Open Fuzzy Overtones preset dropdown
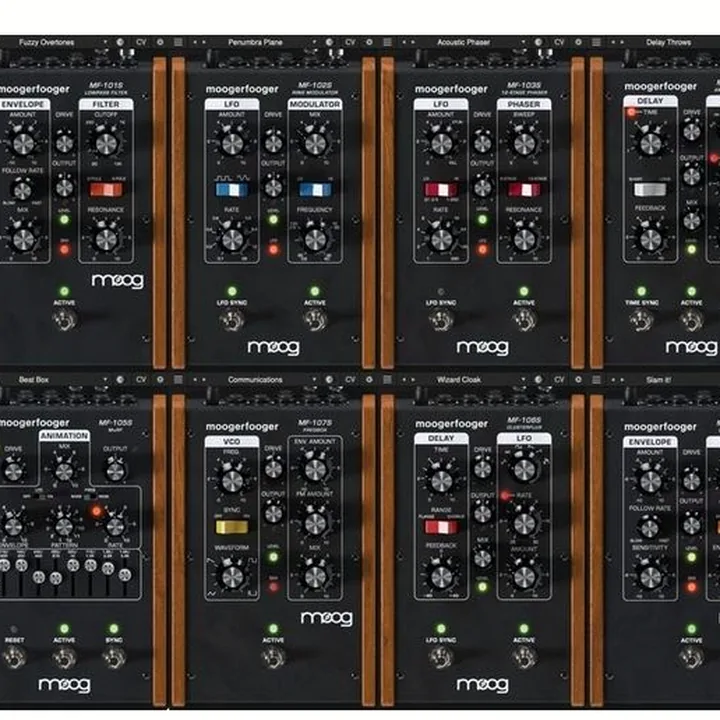 [105, 42]
